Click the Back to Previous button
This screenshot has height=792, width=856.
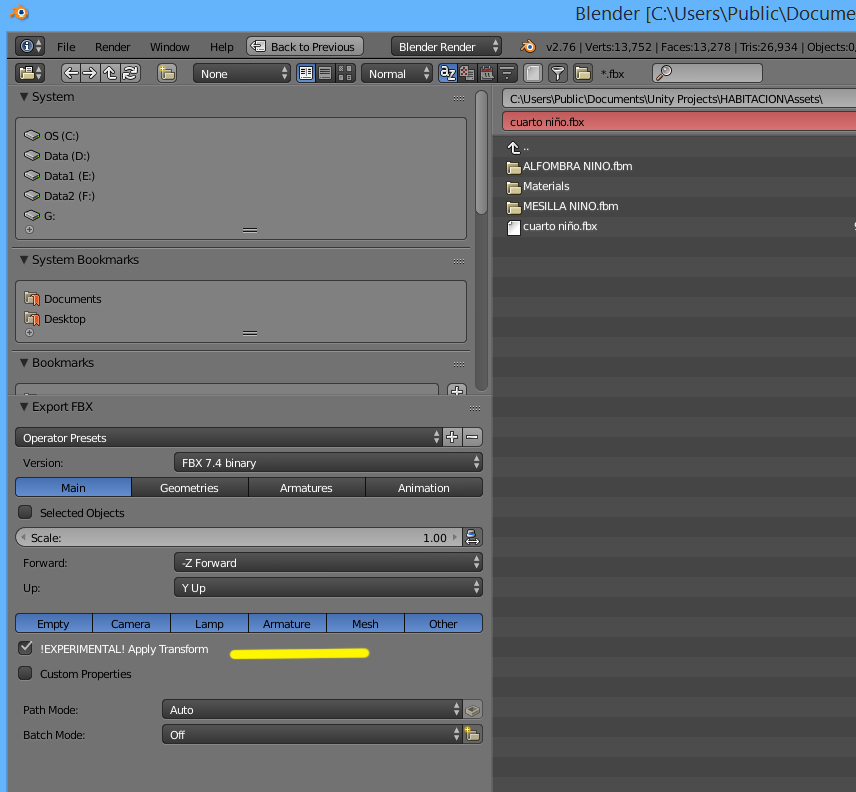tap(305, 46)
